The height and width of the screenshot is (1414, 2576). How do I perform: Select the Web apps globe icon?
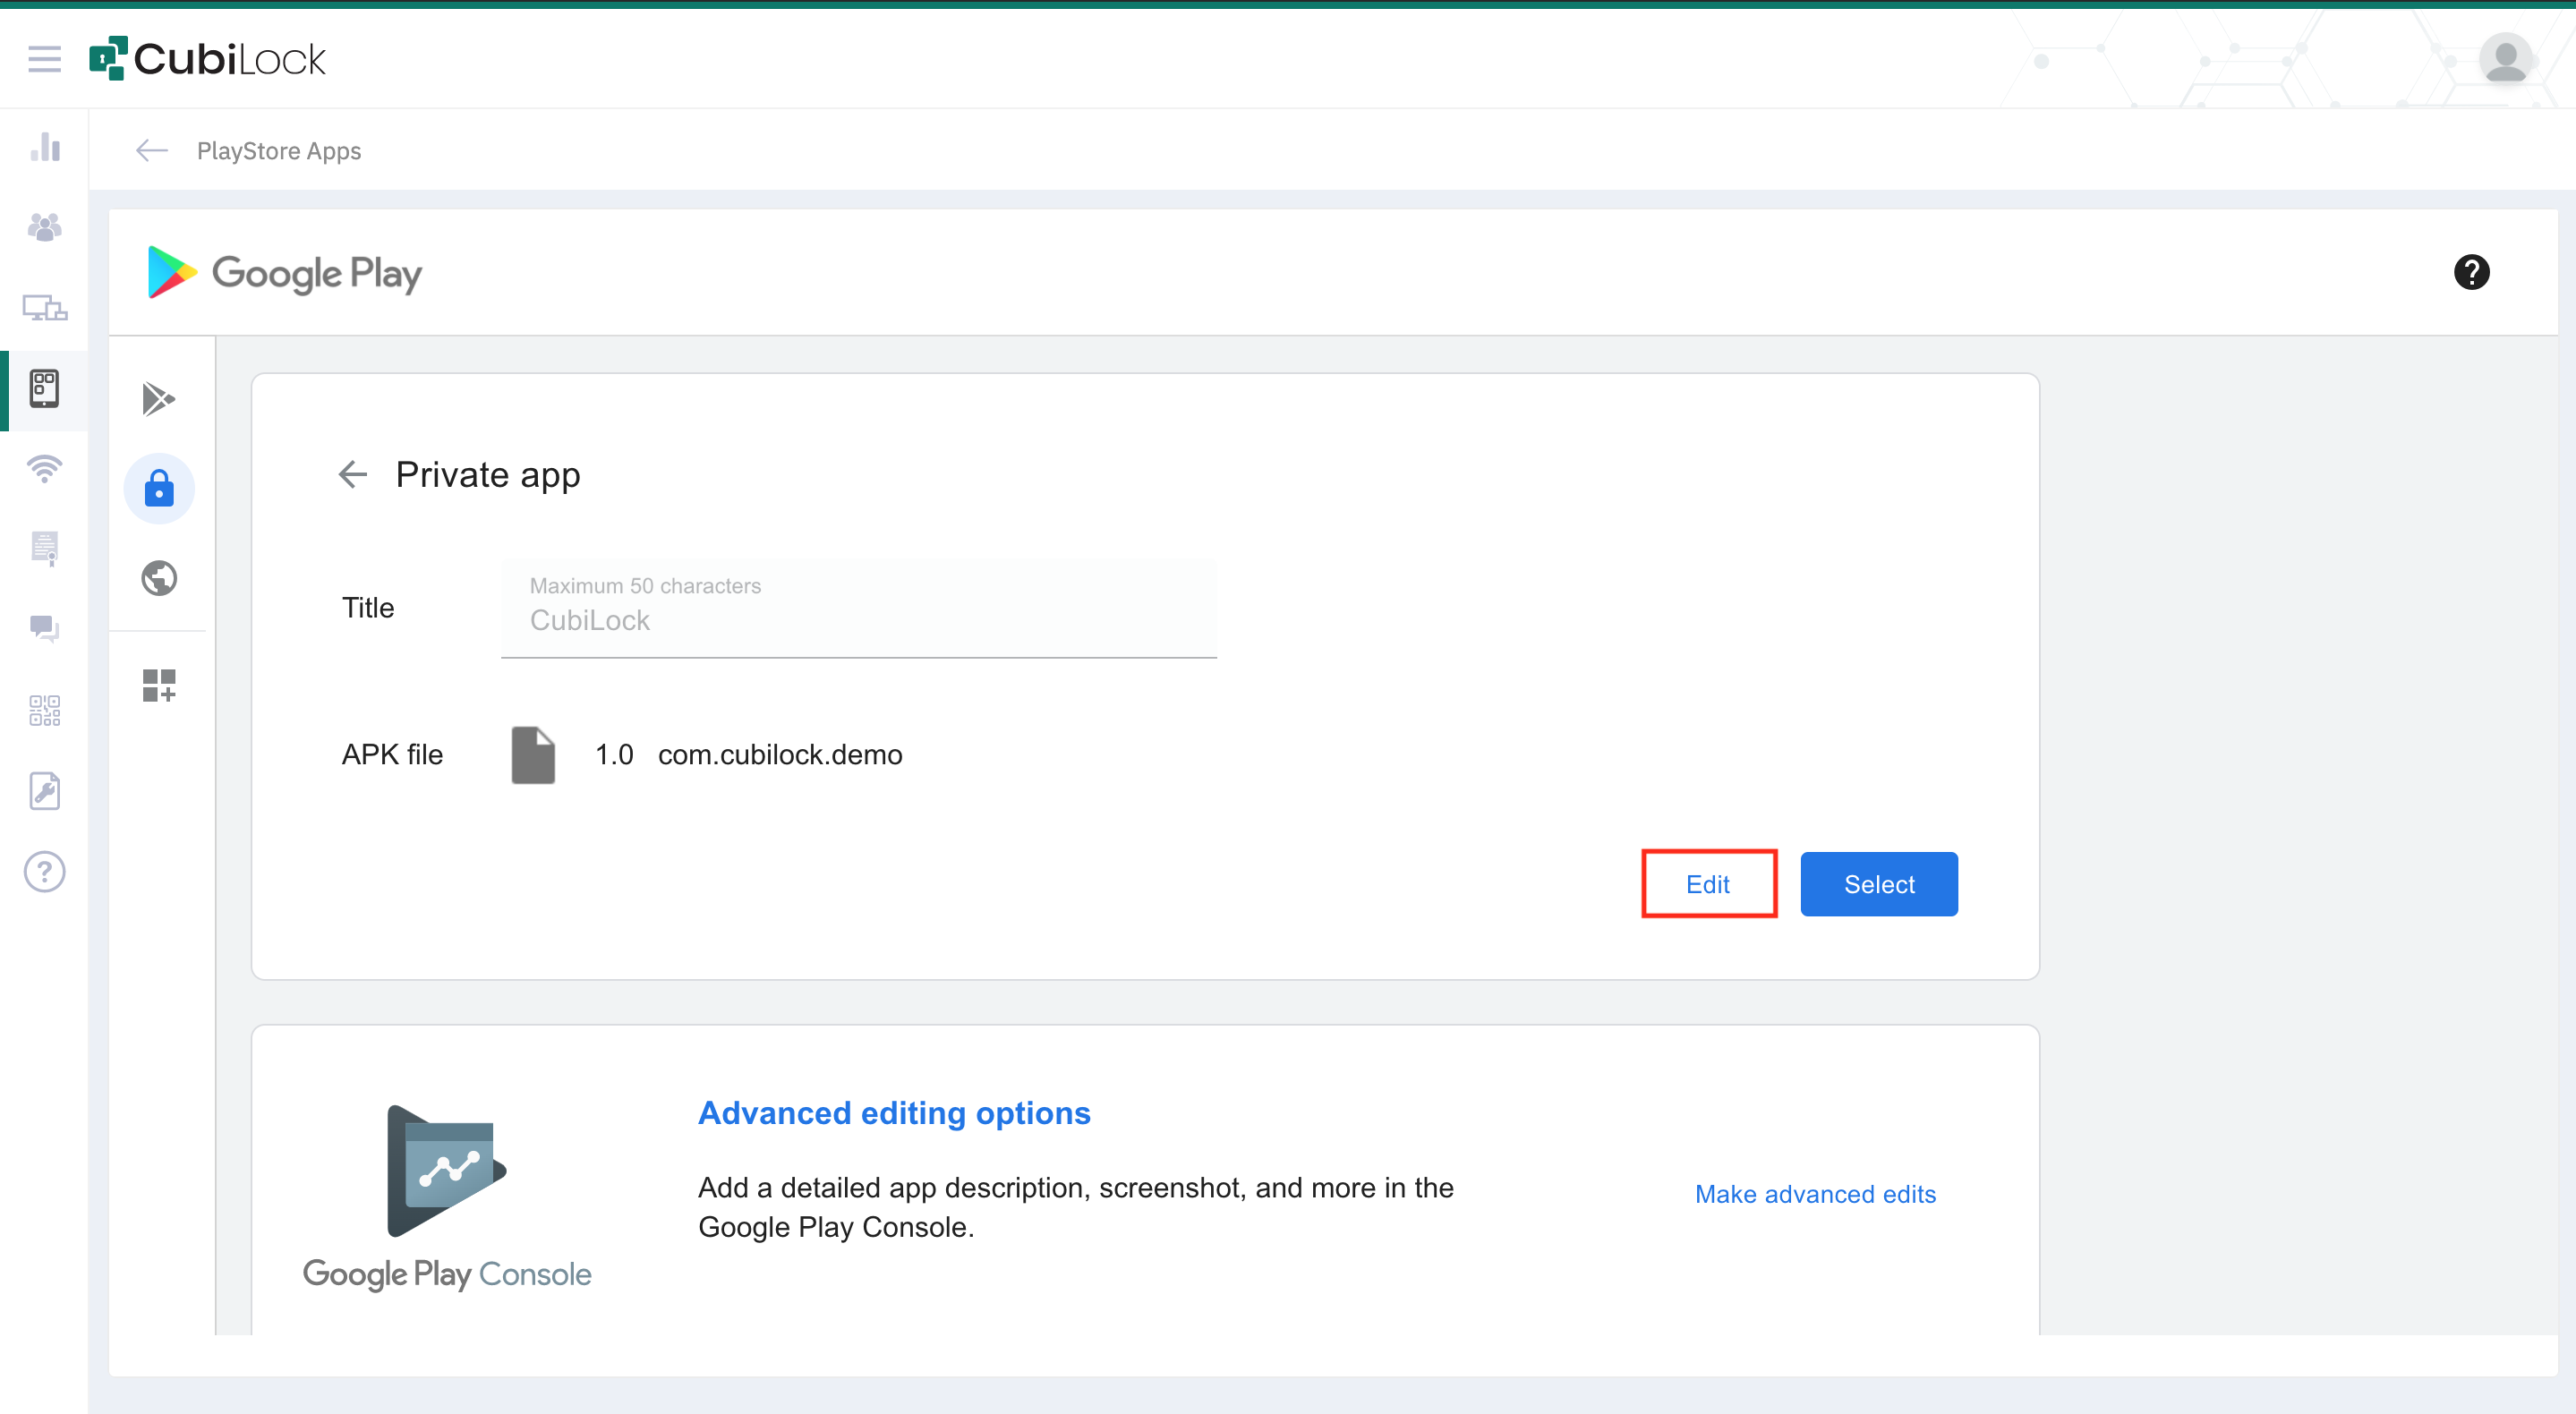point(159,578)
